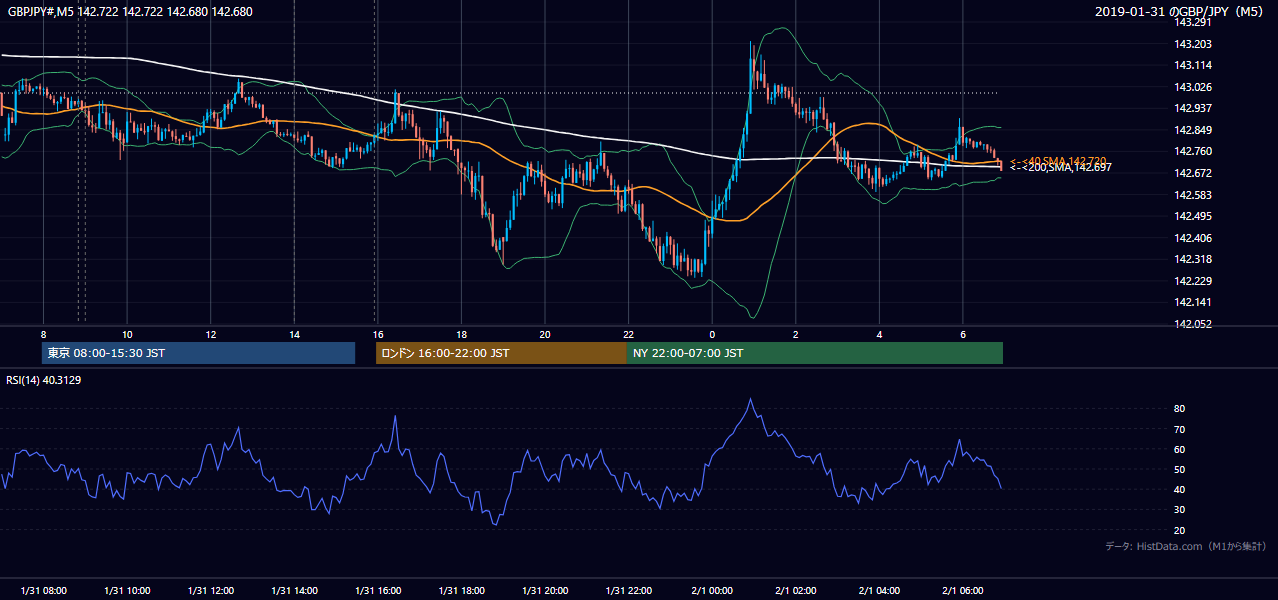Screen dimensions: 1278x600
Task: Click price axis value 143.203
Action: click(1192, 44)
